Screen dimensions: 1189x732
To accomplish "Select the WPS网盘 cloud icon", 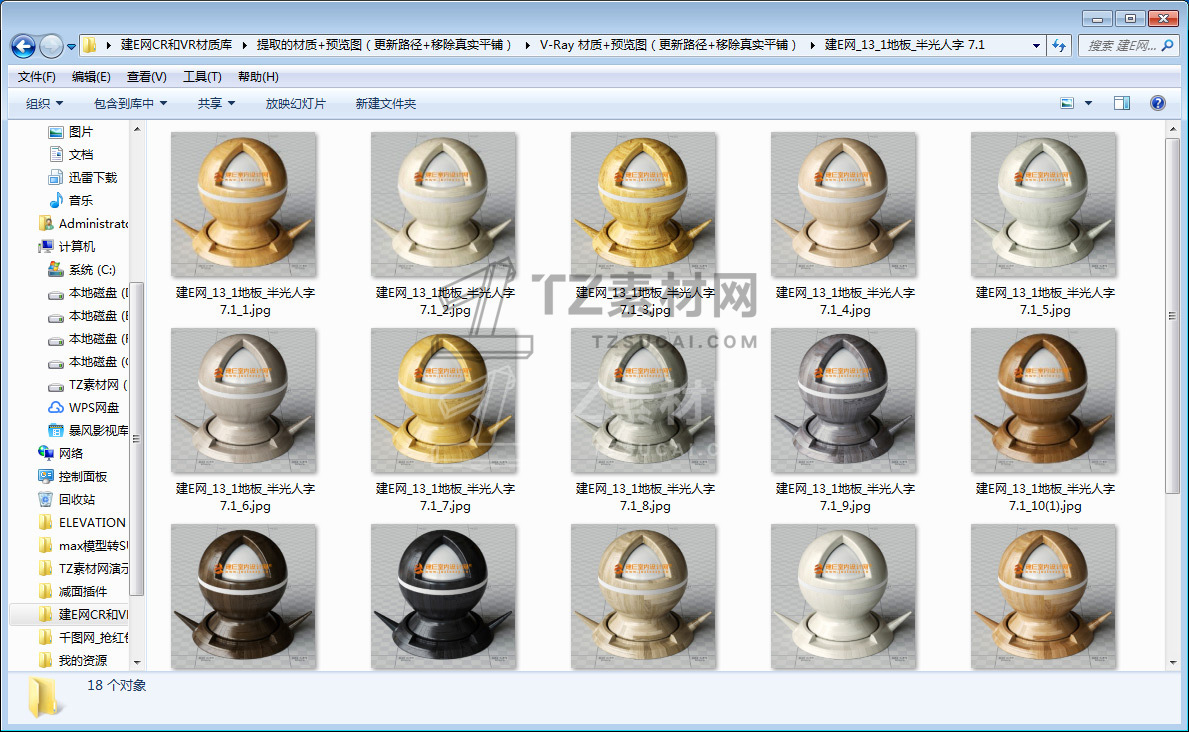I will coord(57,407).
